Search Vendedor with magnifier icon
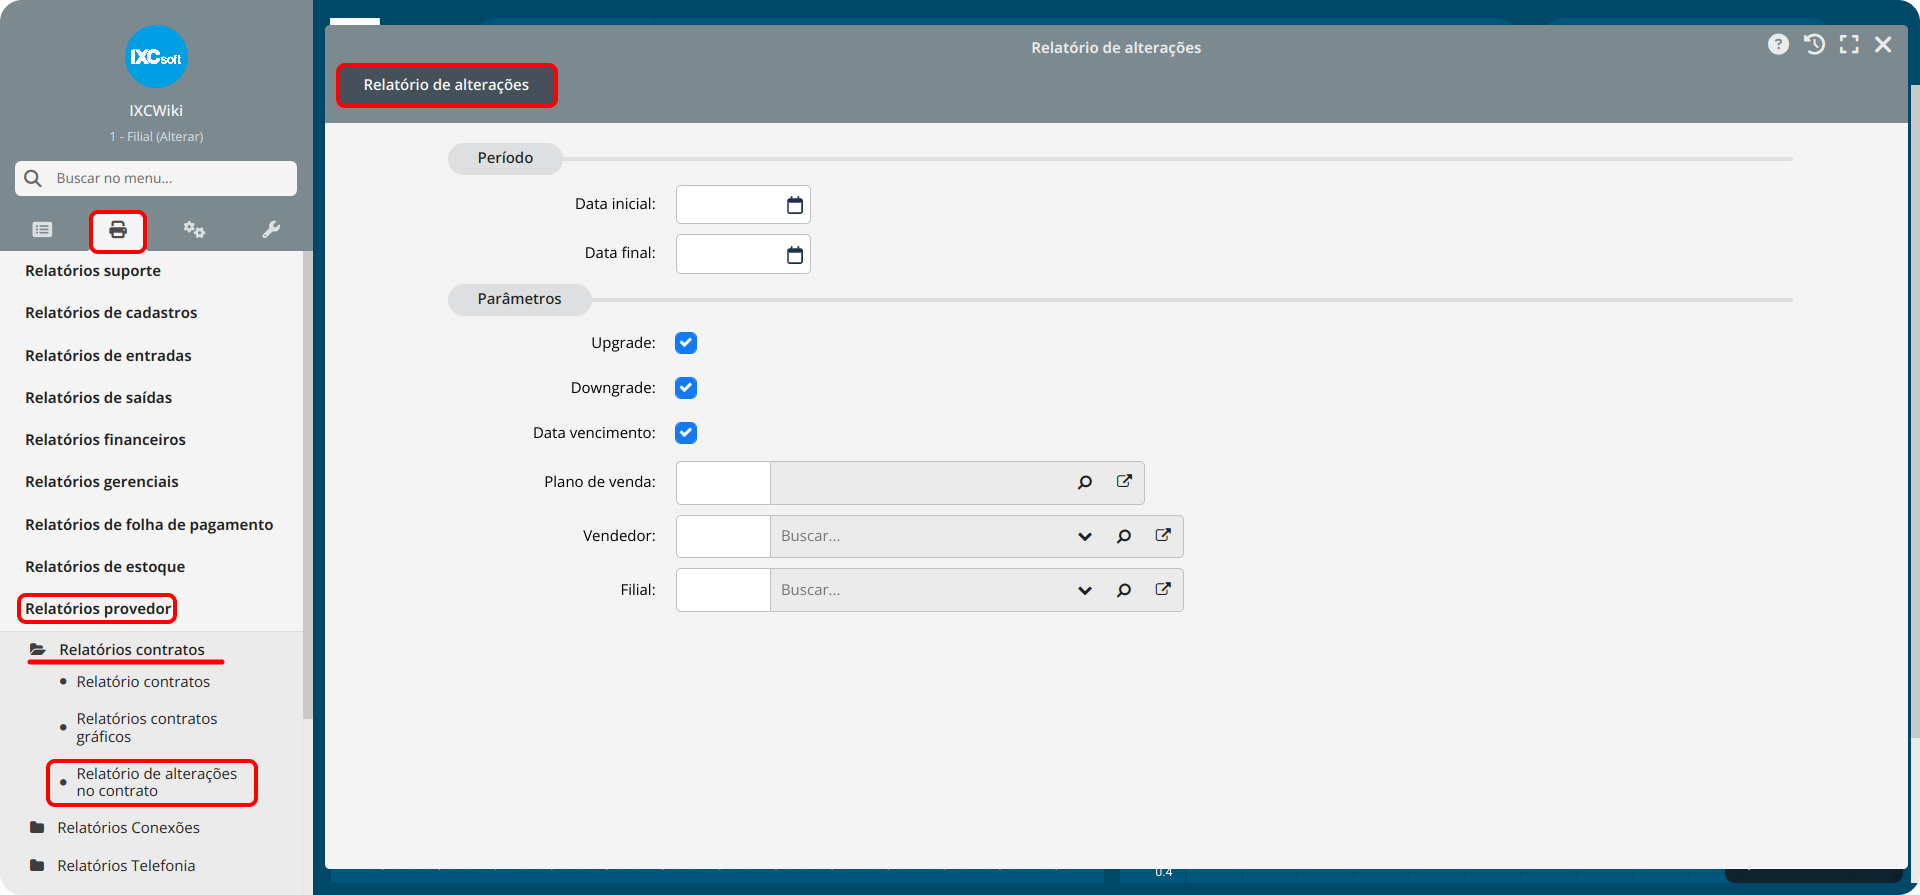The height and width of the screenshot is (895, 1920). 1124,537
